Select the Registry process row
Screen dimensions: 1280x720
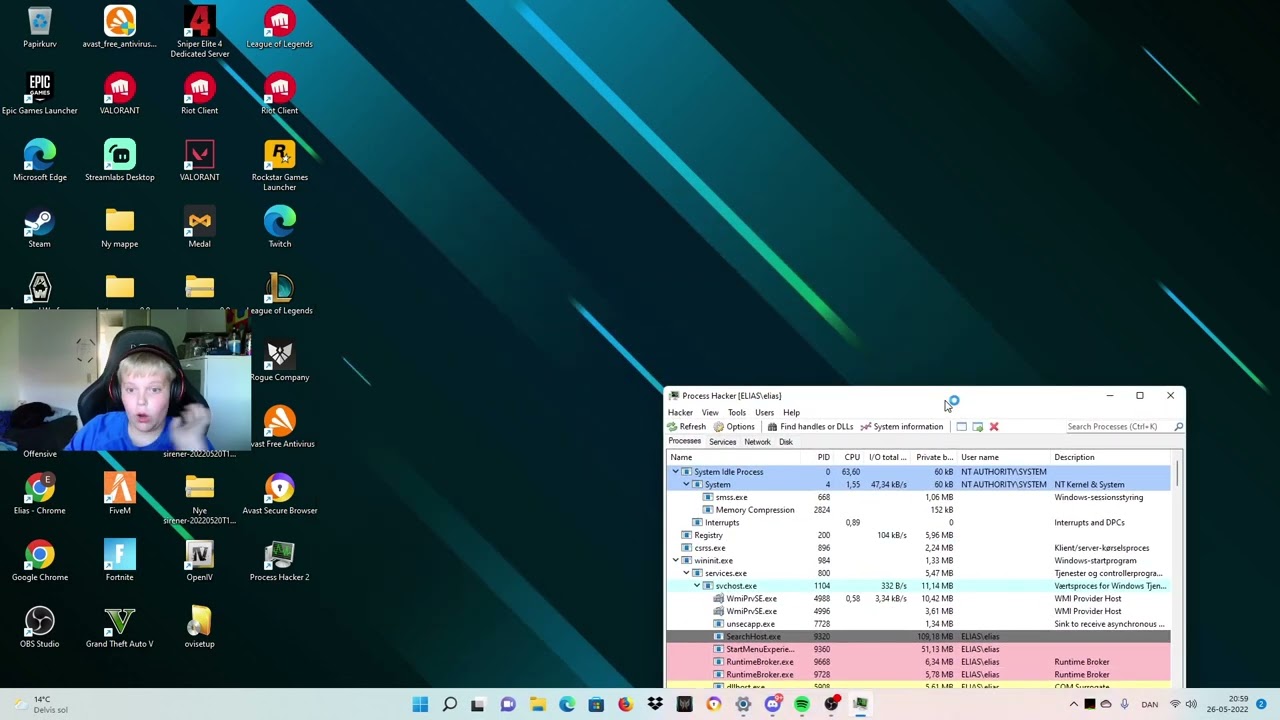[x=918, y=535]
